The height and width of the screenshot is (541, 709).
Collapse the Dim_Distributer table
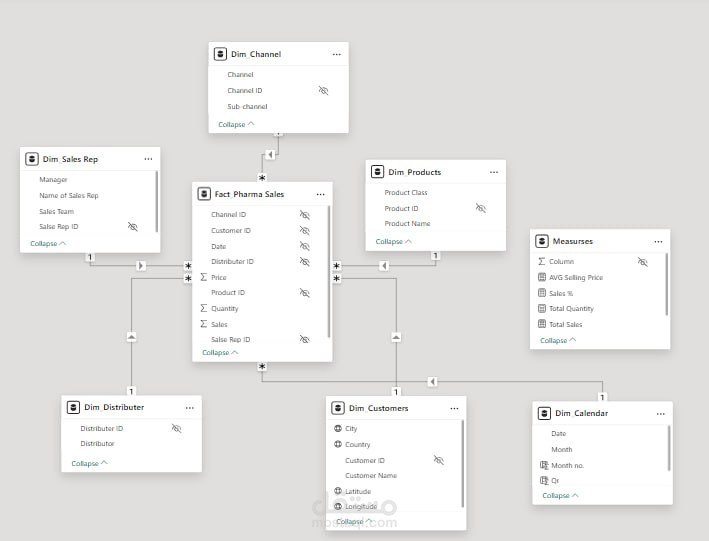[x=89, y=463]
